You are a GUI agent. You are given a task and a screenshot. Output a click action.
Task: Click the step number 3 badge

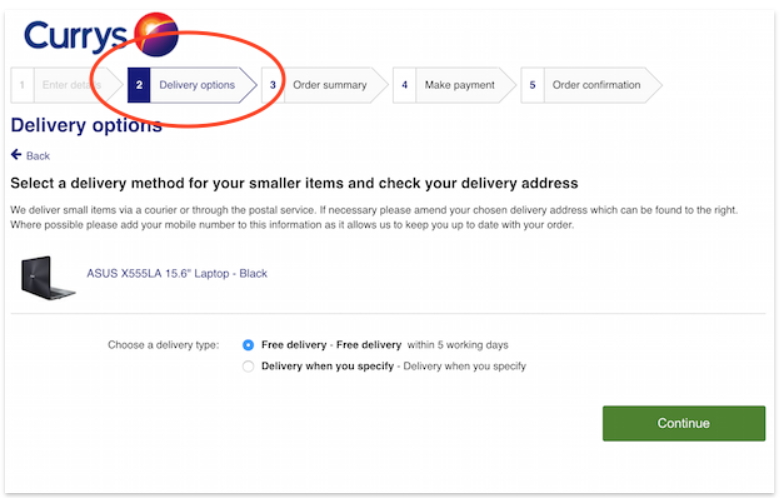tap(273, 85)
